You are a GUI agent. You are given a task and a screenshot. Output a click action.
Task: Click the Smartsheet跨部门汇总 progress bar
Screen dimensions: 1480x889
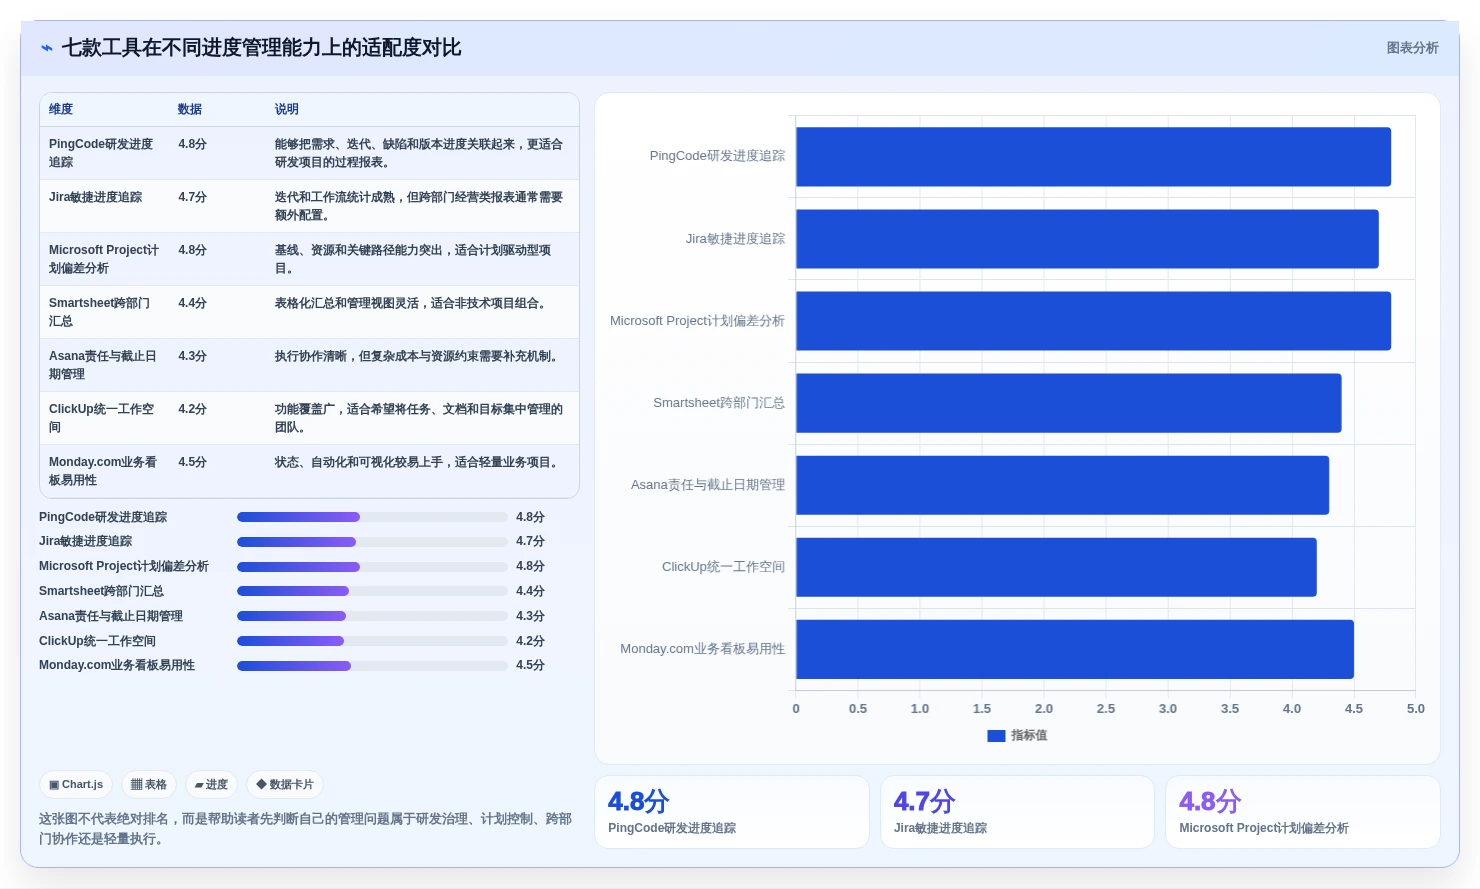[372, 591]
